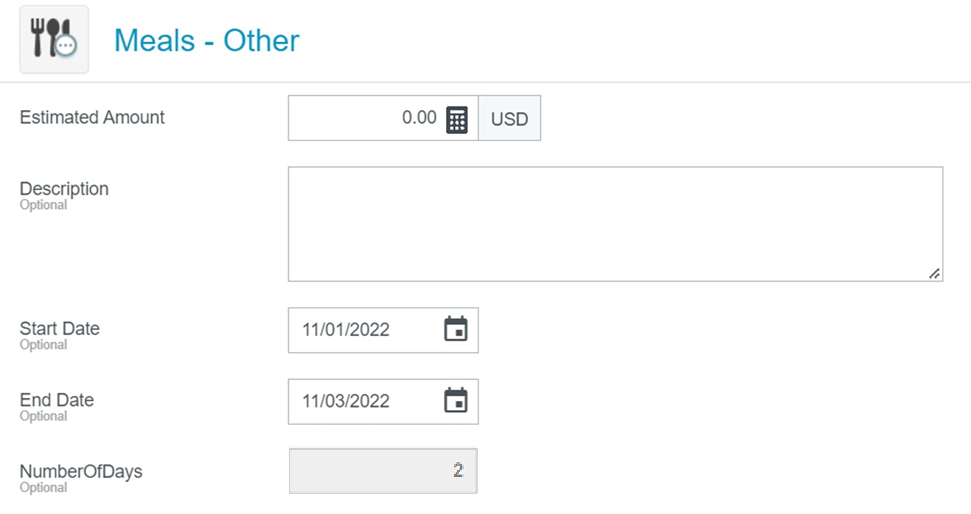Click the Meals - Other fork and knife icon
Viewport: 971px width, 514px height.
coord(54,40)
